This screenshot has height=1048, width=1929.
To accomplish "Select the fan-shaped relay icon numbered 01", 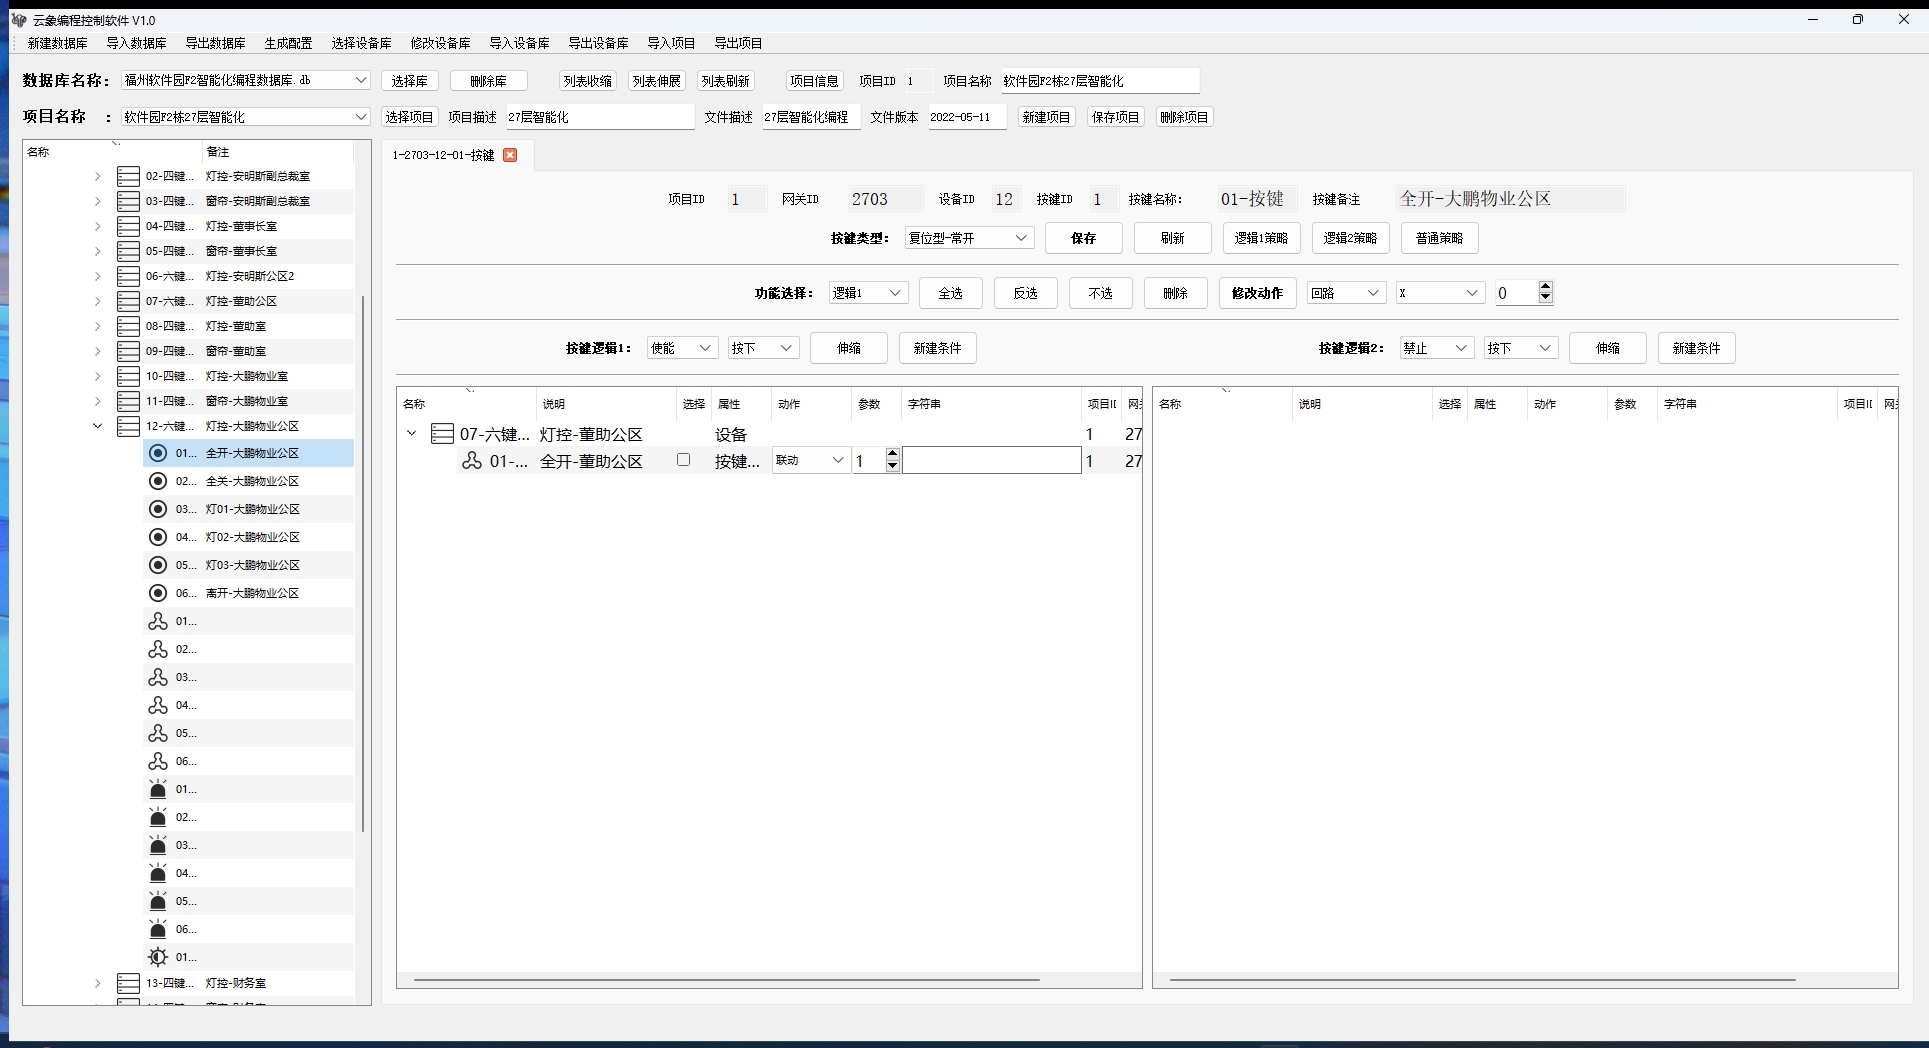I will 158,621.
